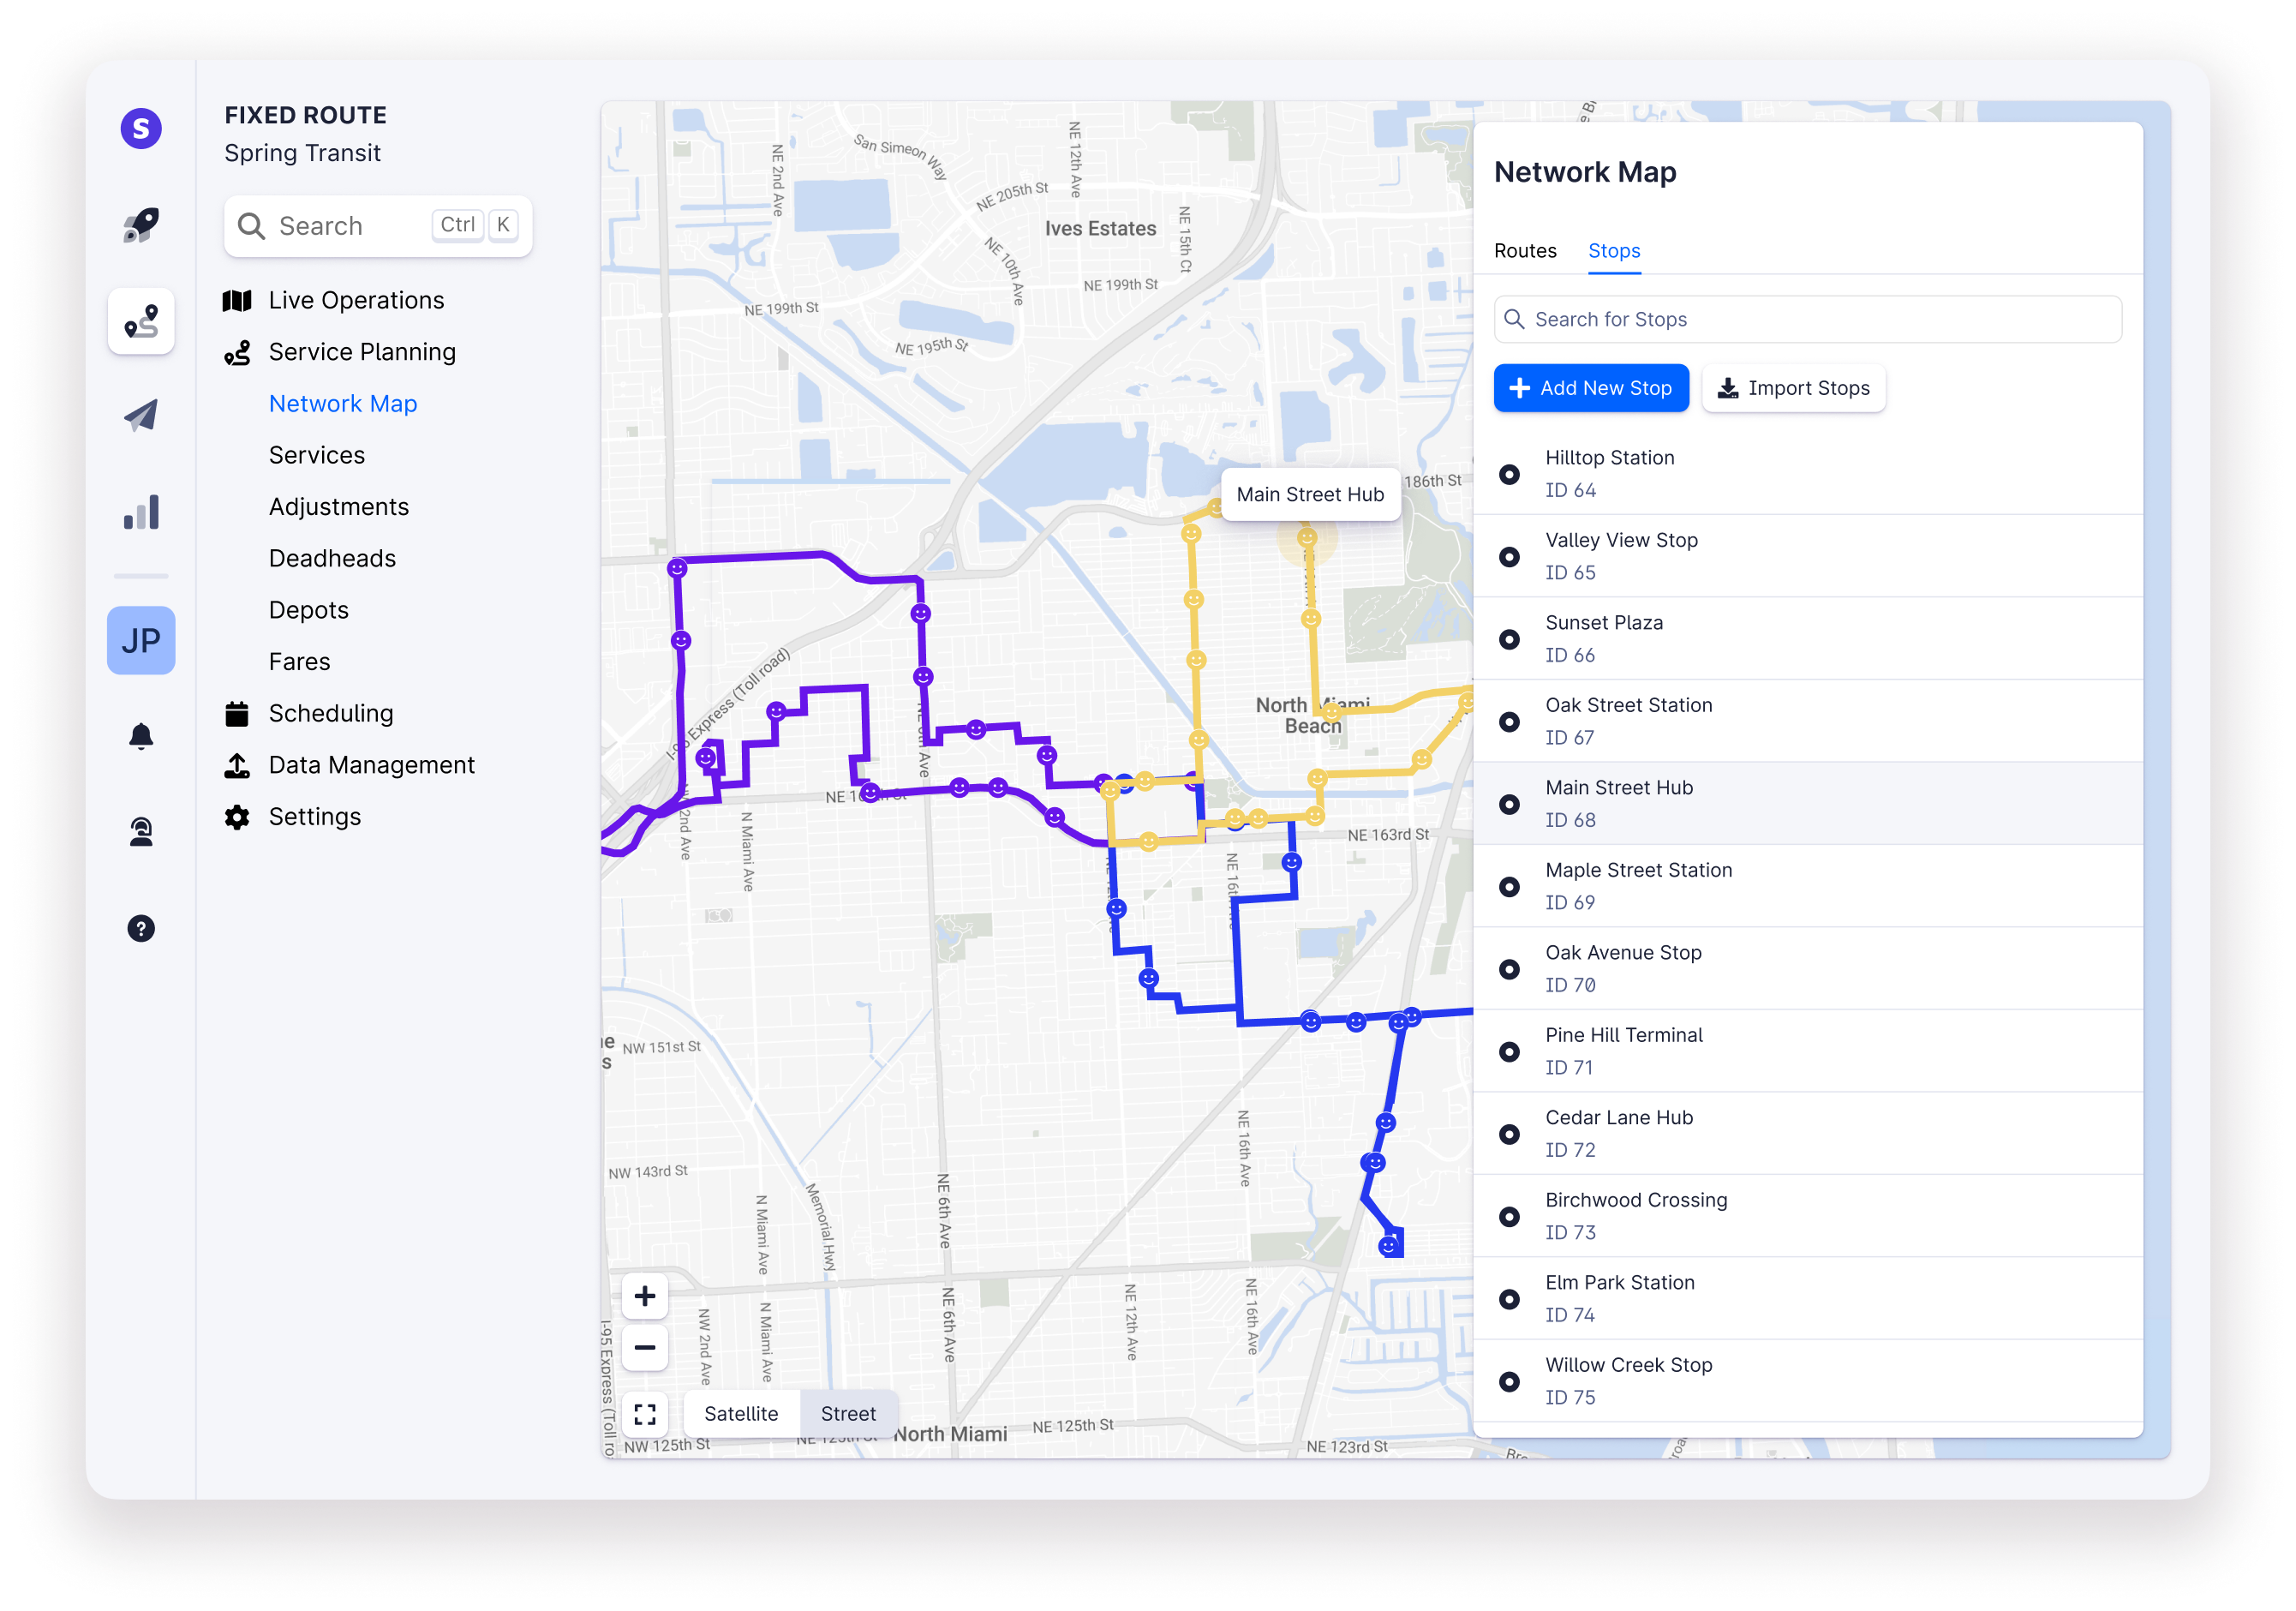Open notifications bell icon
The image size is (2296, 1611).
(x=141, y=736)
